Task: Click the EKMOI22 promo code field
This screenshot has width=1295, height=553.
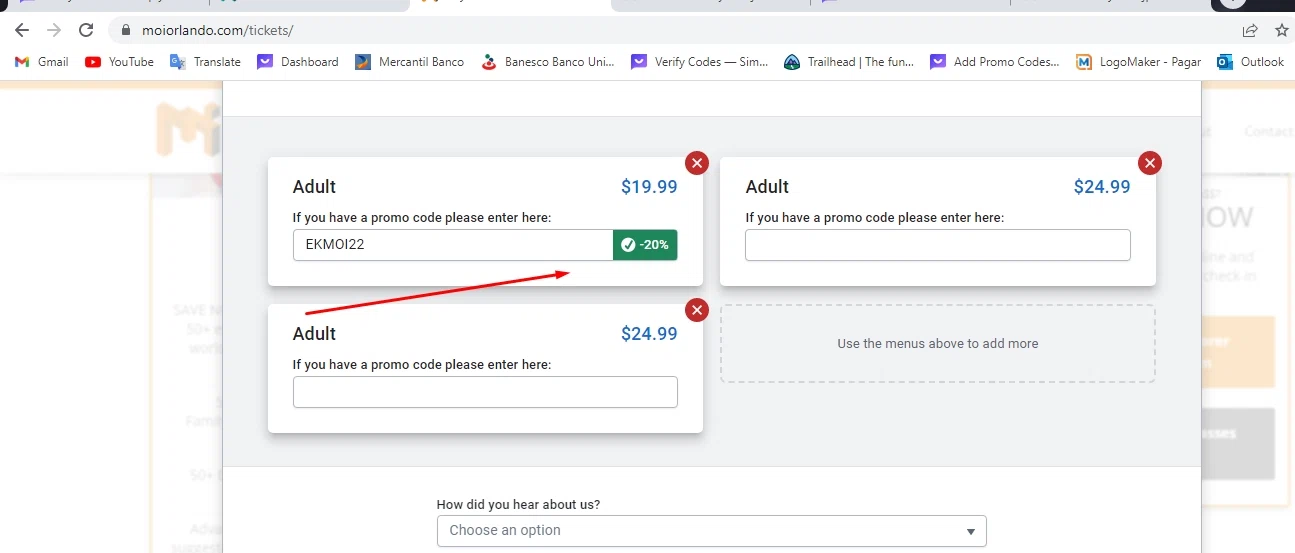Action: click(x=452, y=245)
